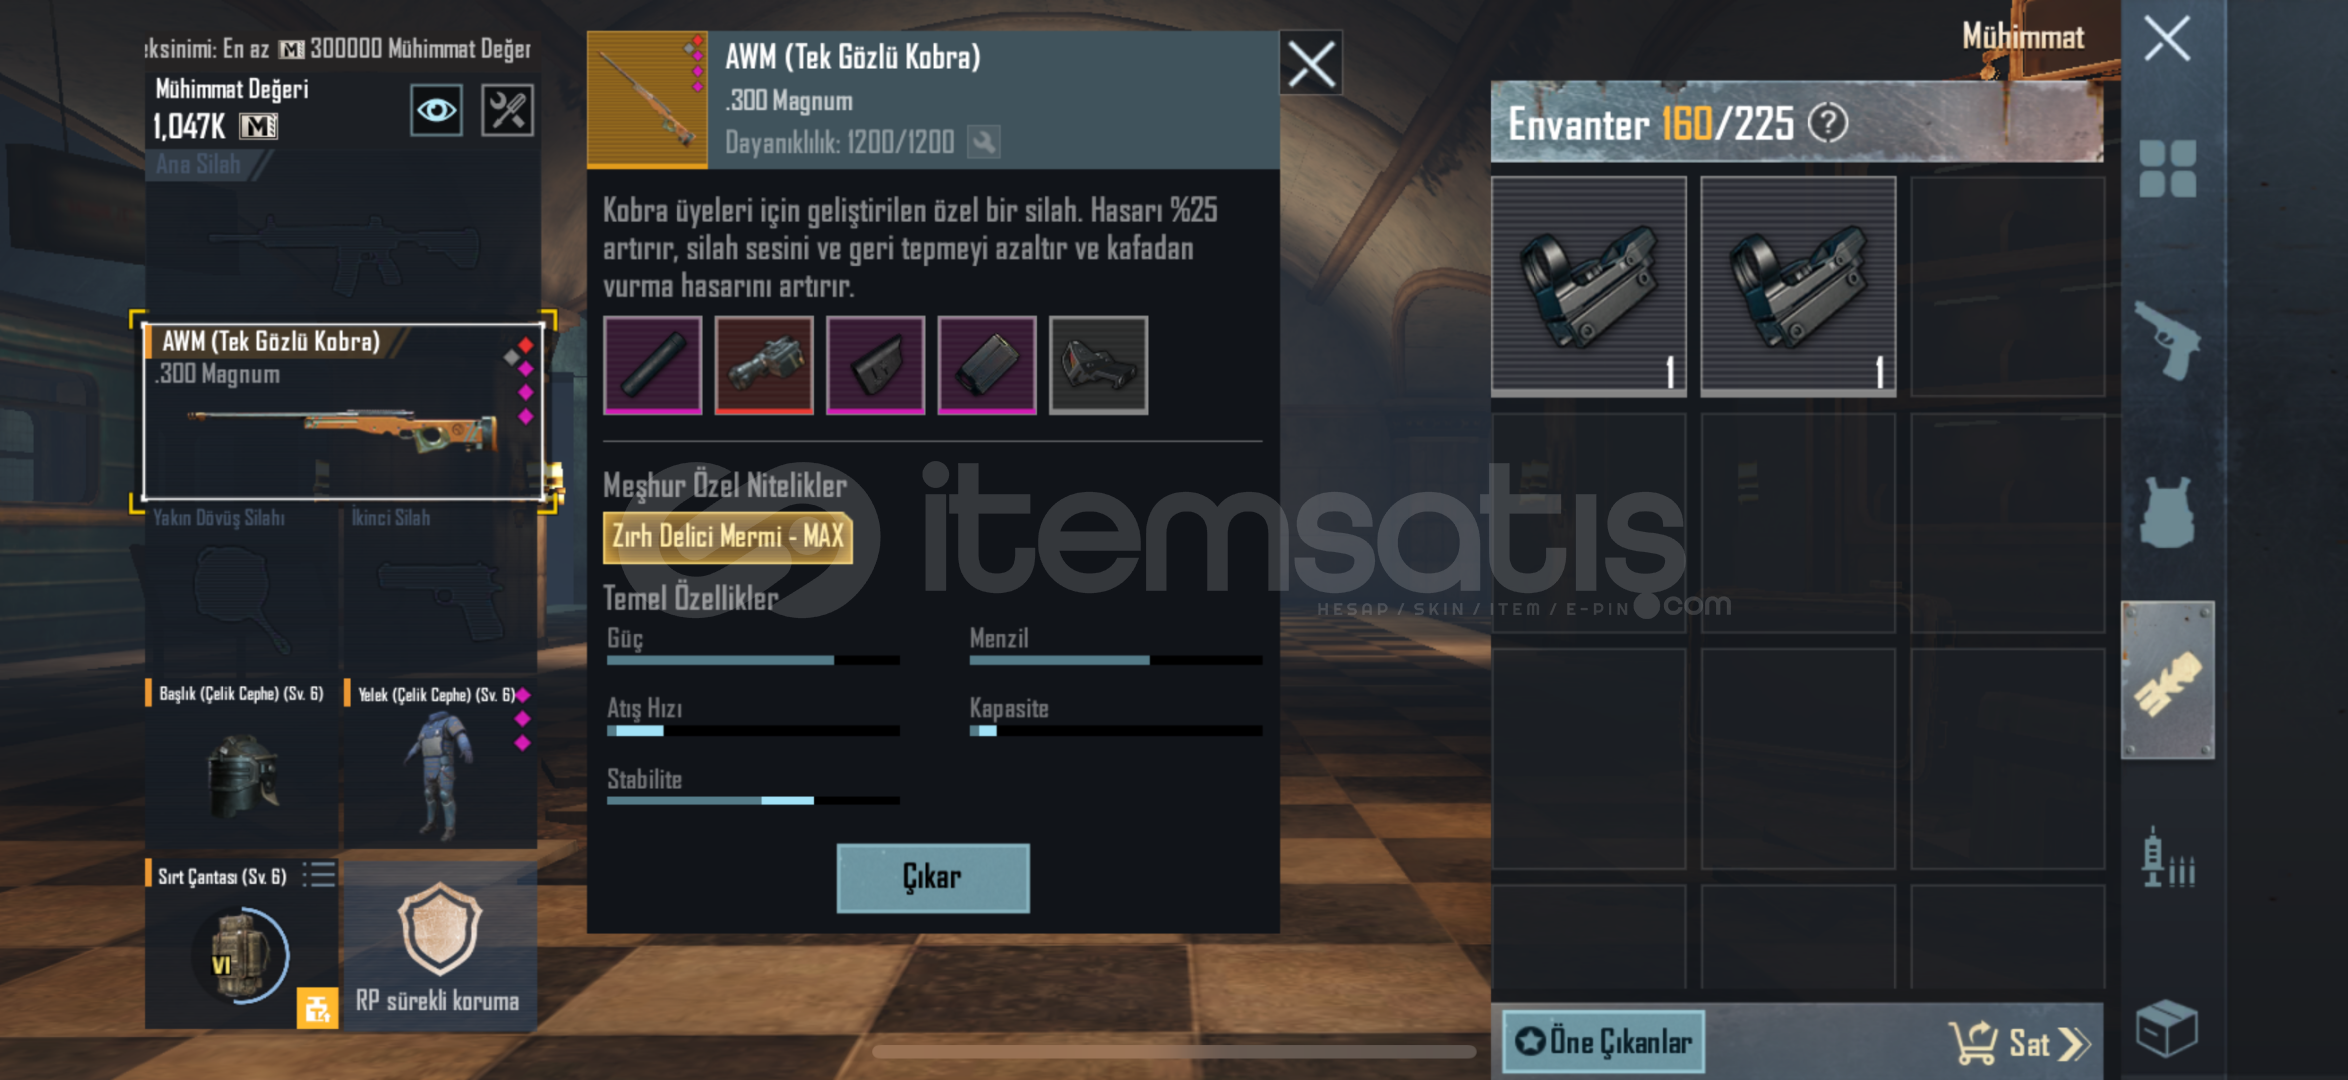The image size is (2348, 1080).
Task: Open the backpack list menu icon
Action: pos(319,875)
